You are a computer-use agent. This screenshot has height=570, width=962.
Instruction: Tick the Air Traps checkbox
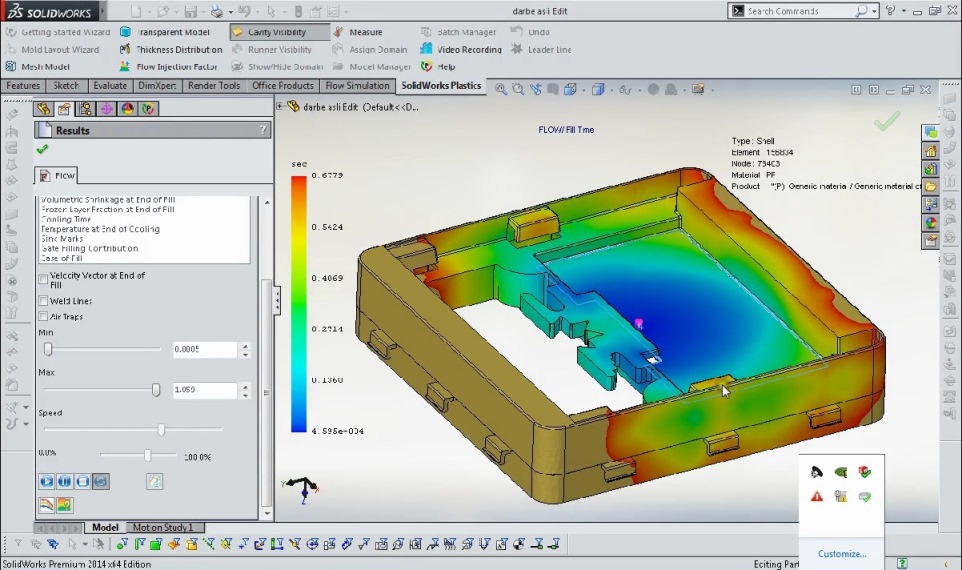point(43,317)
